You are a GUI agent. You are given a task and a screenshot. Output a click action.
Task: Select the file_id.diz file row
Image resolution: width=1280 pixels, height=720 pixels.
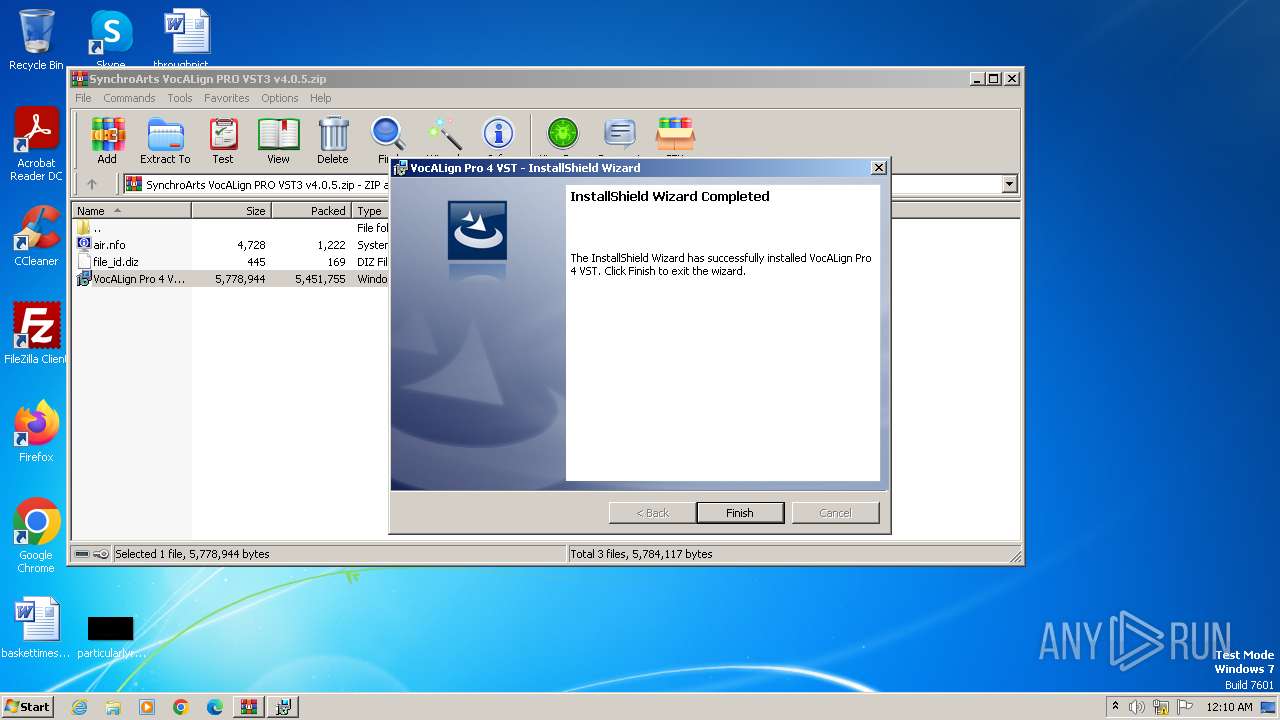[x=232, y=262]
